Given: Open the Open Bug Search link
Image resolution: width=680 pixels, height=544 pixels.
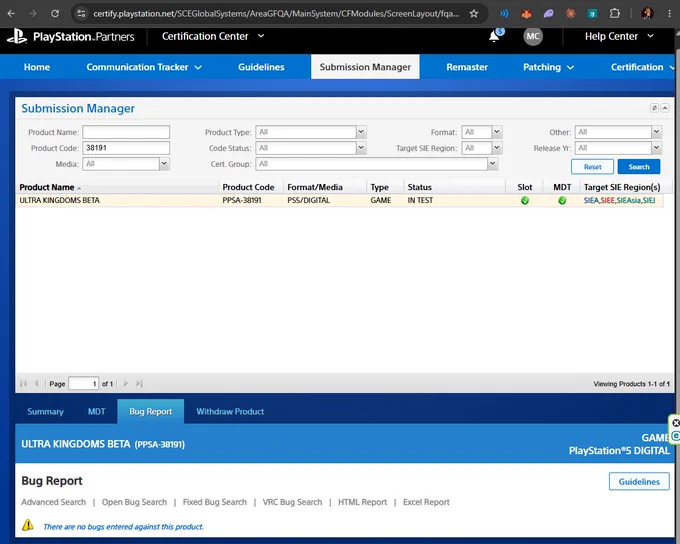Looking at the screenshot, I should coord(134,502).
